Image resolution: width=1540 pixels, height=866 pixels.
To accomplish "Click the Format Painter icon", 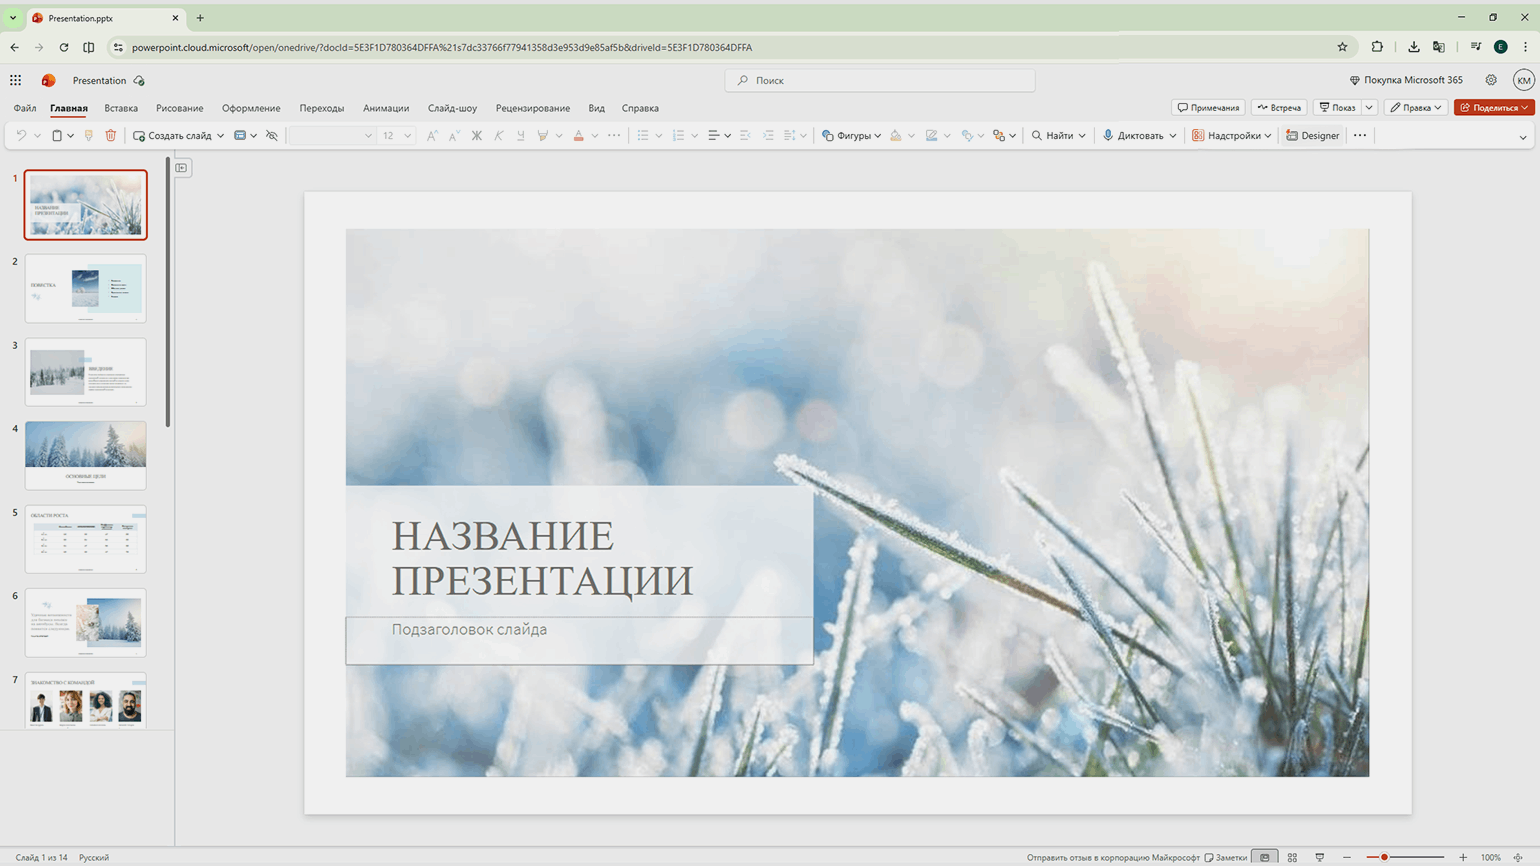I will [89, 136].
